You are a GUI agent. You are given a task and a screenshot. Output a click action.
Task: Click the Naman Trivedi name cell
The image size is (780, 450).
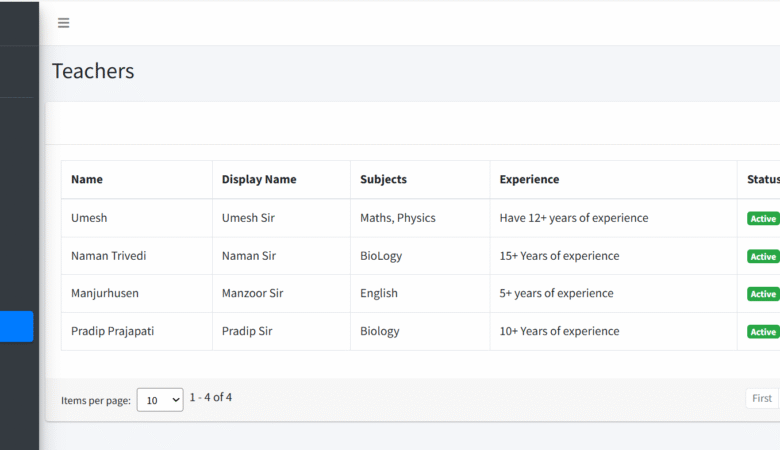click(108, 256)
